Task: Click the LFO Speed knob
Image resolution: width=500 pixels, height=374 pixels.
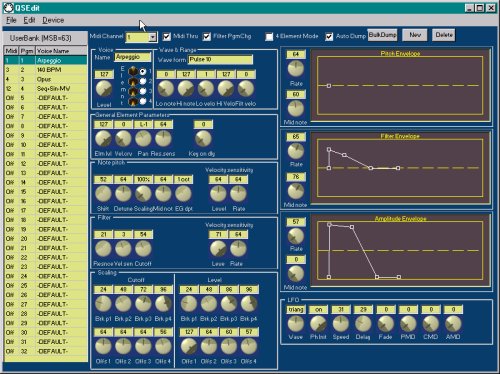Action: pyautogui.click(x=341, y=323)
